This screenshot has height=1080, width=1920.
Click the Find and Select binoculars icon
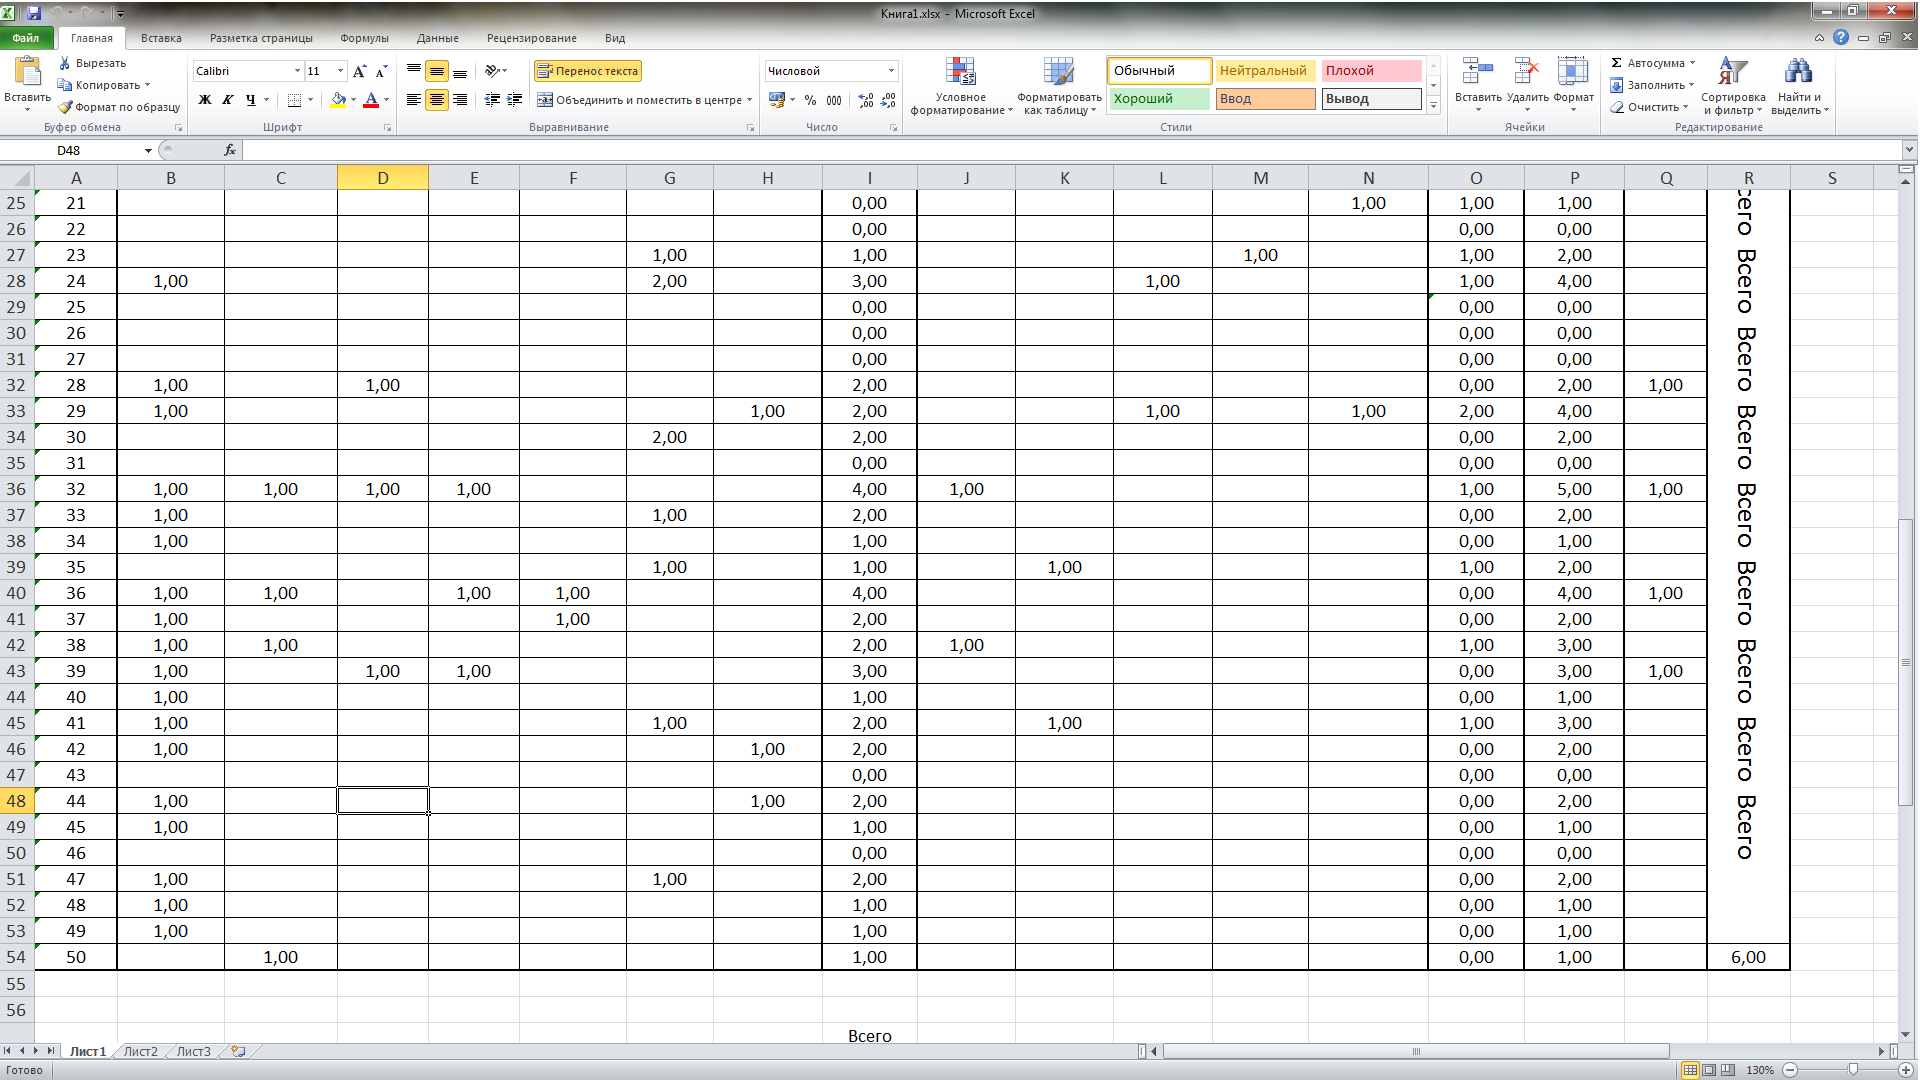pyautogui.click(x=1798, y=72)
